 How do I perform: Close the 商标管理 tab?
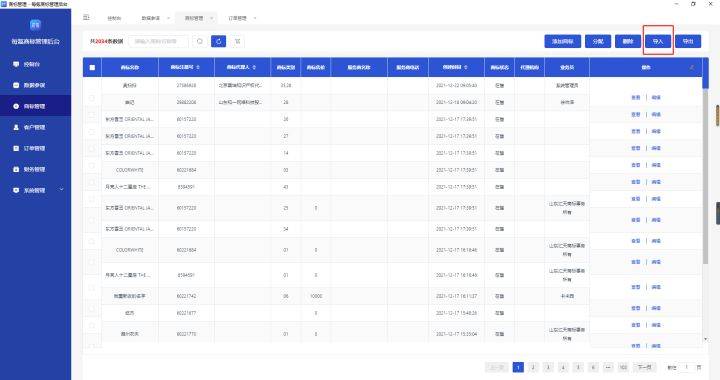(x=212, y=18)
